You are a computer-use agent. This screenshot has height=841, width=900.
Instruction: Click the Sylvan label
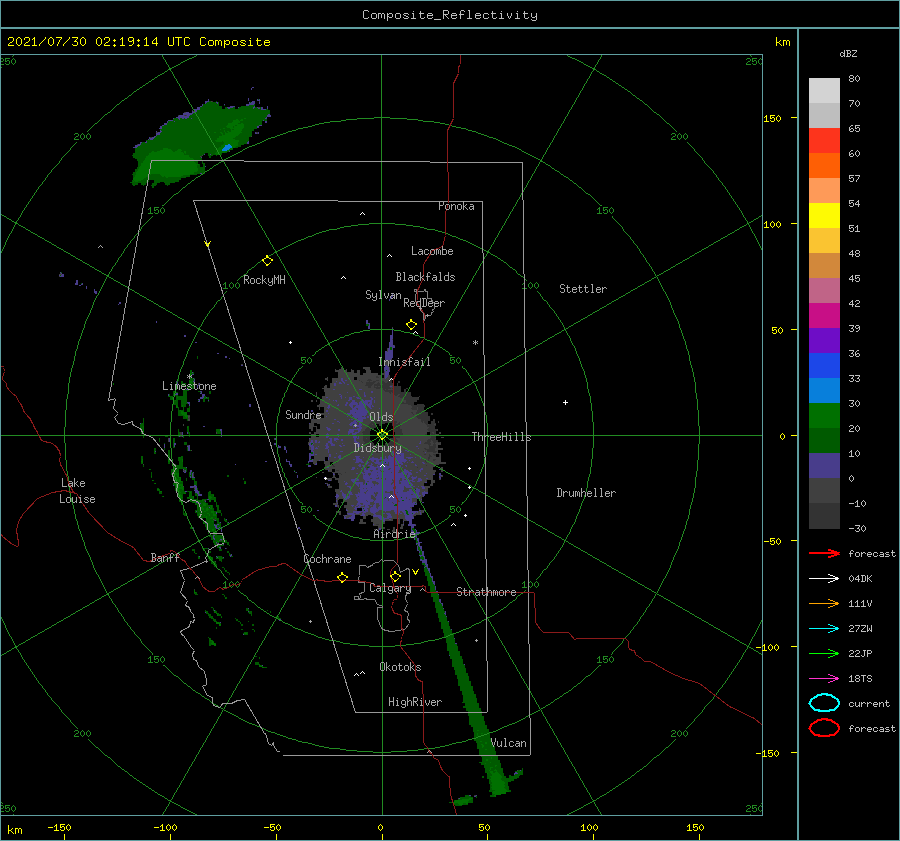pyautogui.click(x=383, y=295)
